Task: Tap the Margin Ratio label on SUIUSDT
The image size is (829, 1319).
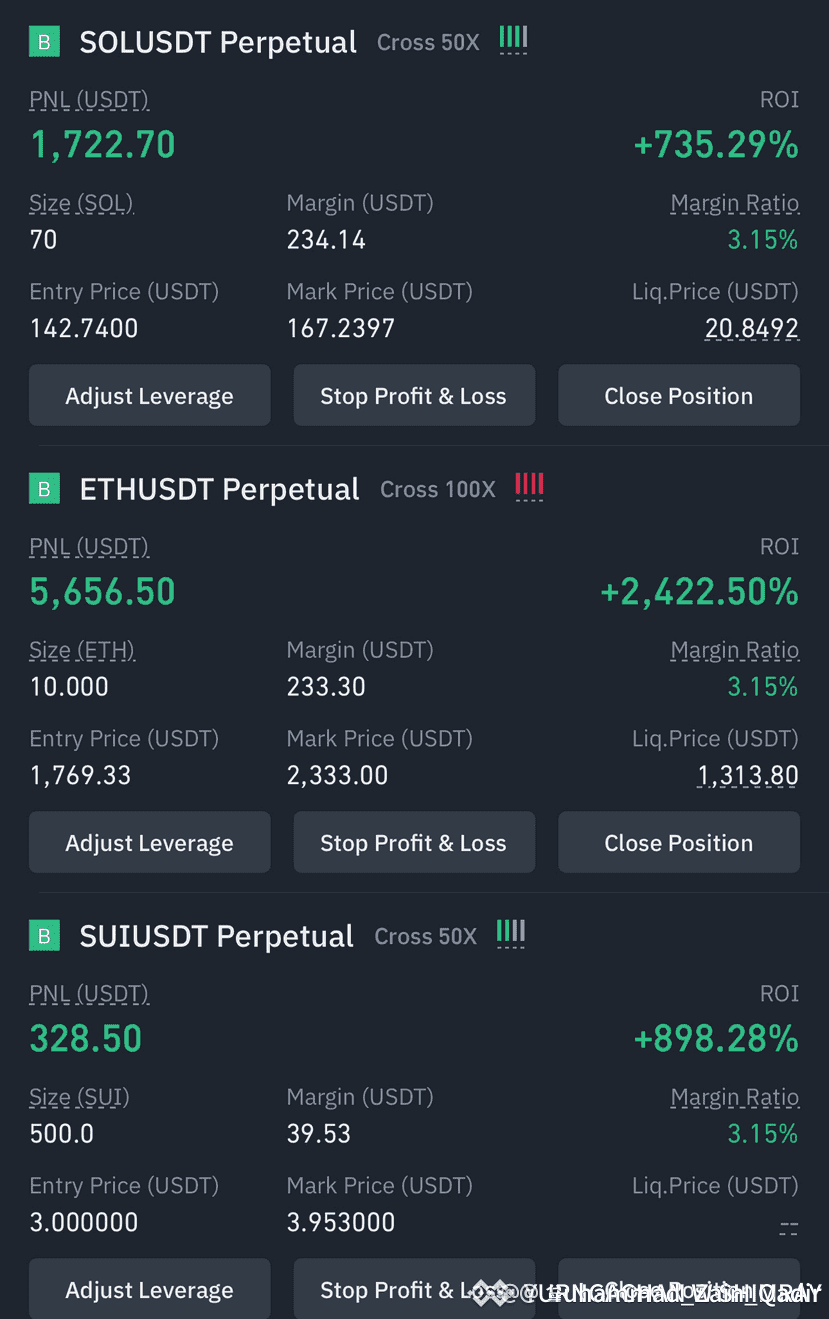Action: (x=735, y=1097)
